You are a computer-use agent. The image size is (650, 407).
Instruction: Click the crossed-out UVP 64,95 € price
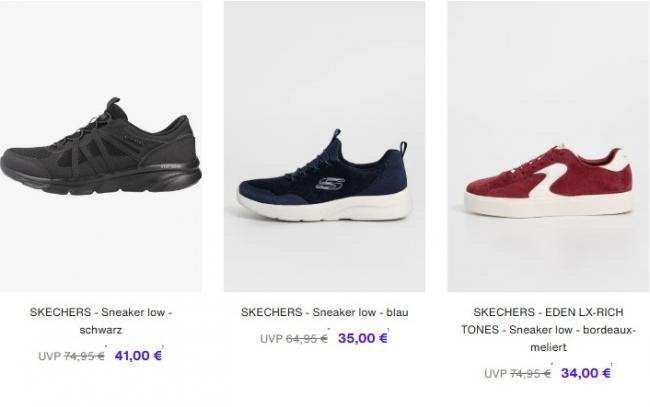coord(294,339)
